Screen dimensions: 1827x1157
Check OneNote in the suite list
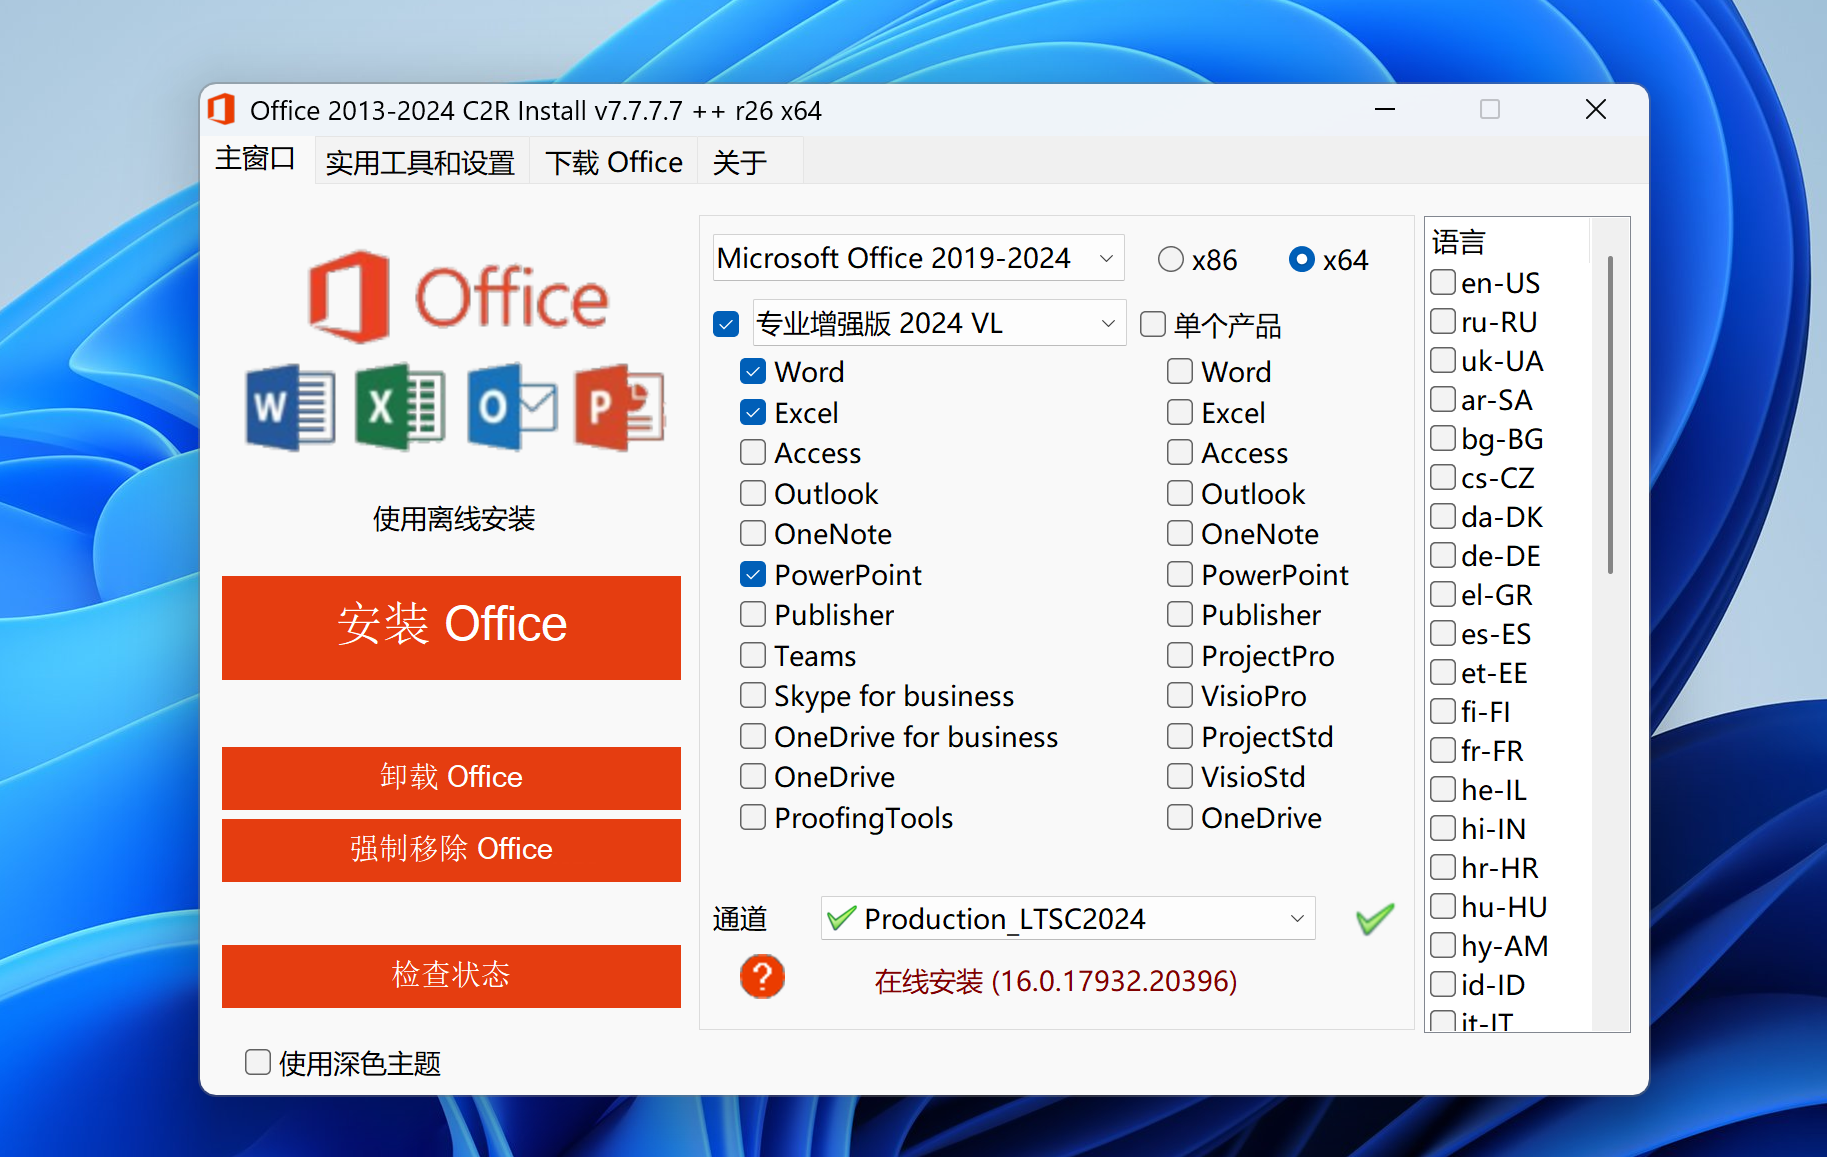coord(753,533)
